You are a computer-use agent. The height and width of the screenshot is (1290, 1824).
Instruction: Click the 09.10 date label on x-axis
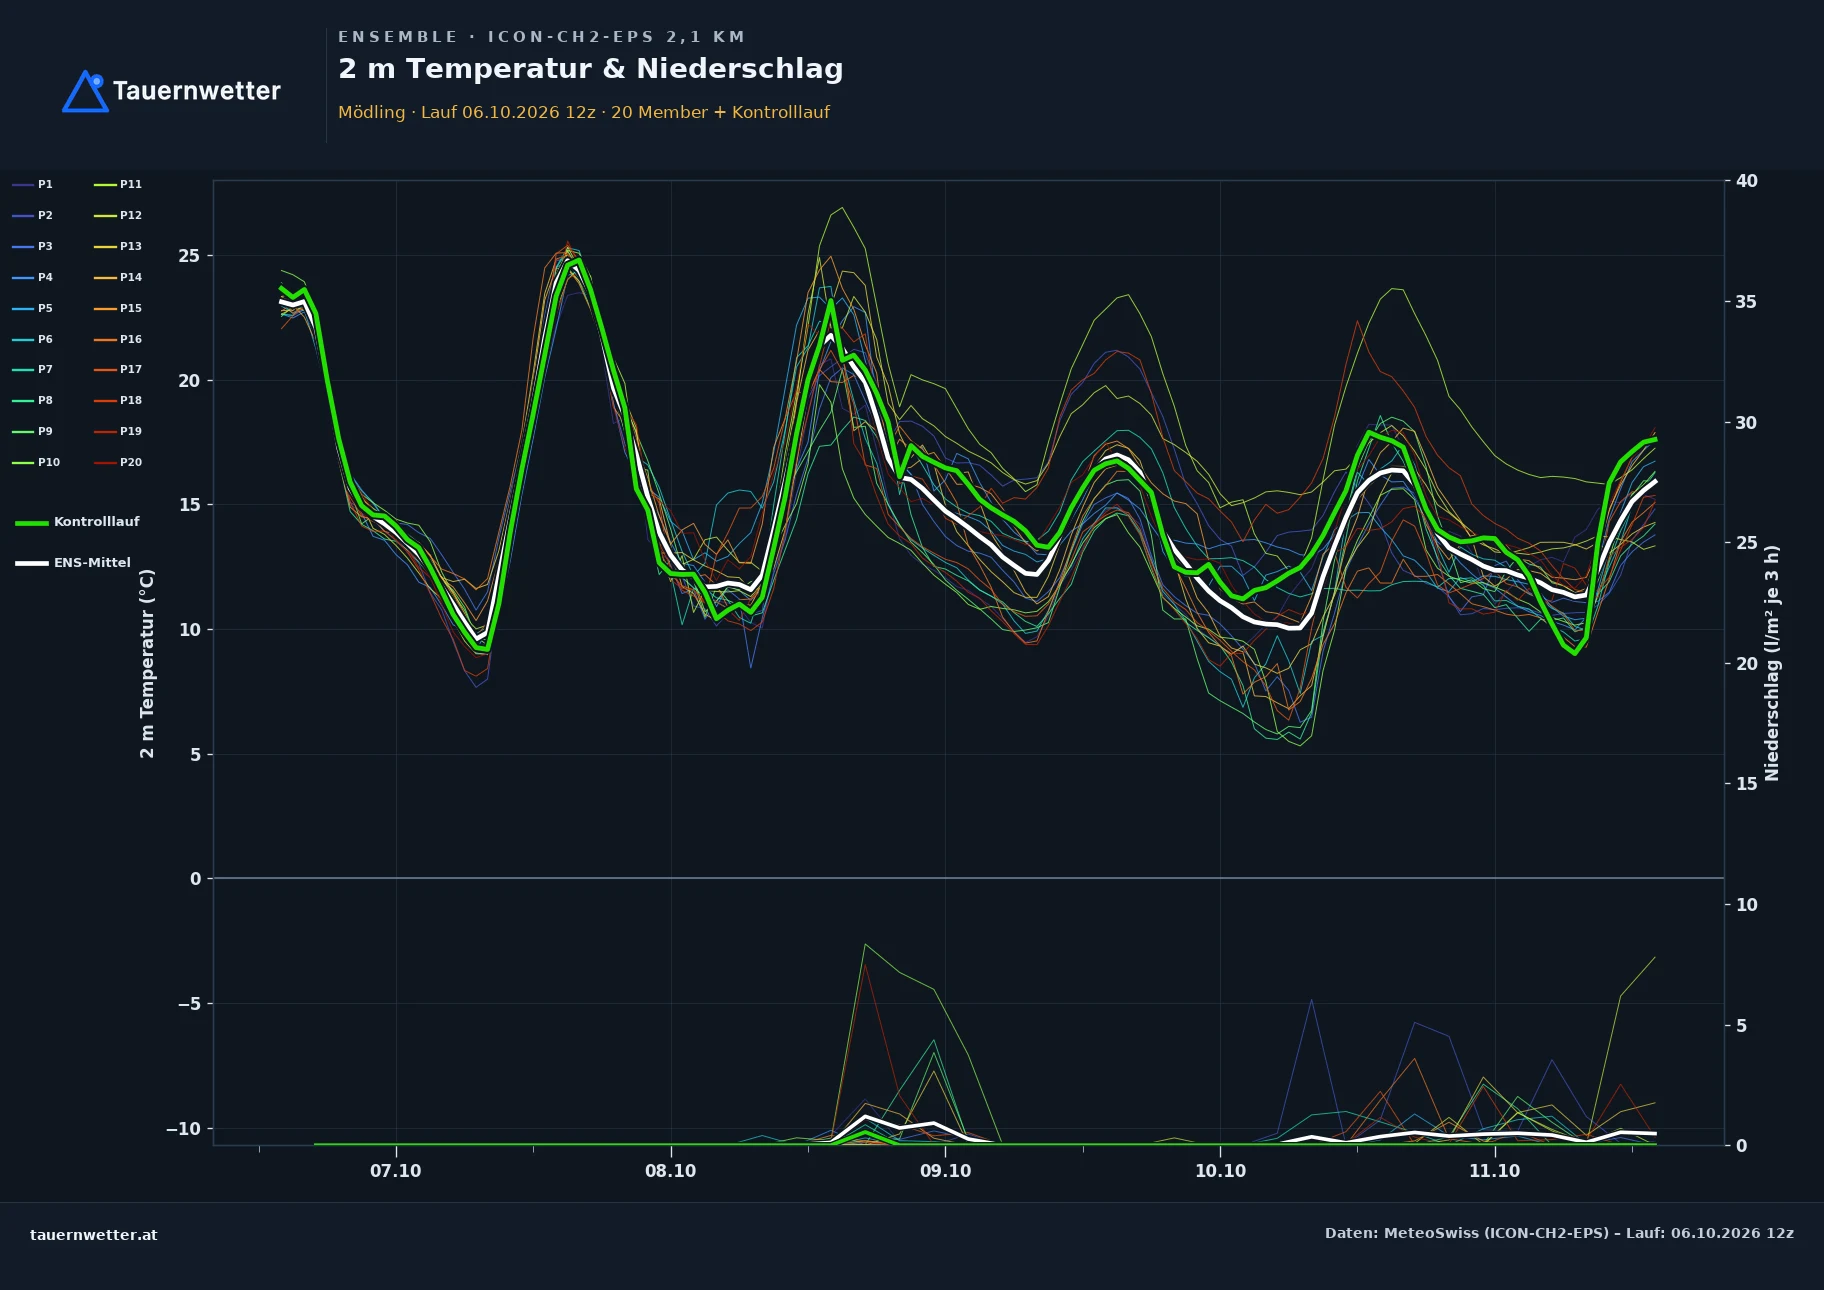pos(945,1171)
